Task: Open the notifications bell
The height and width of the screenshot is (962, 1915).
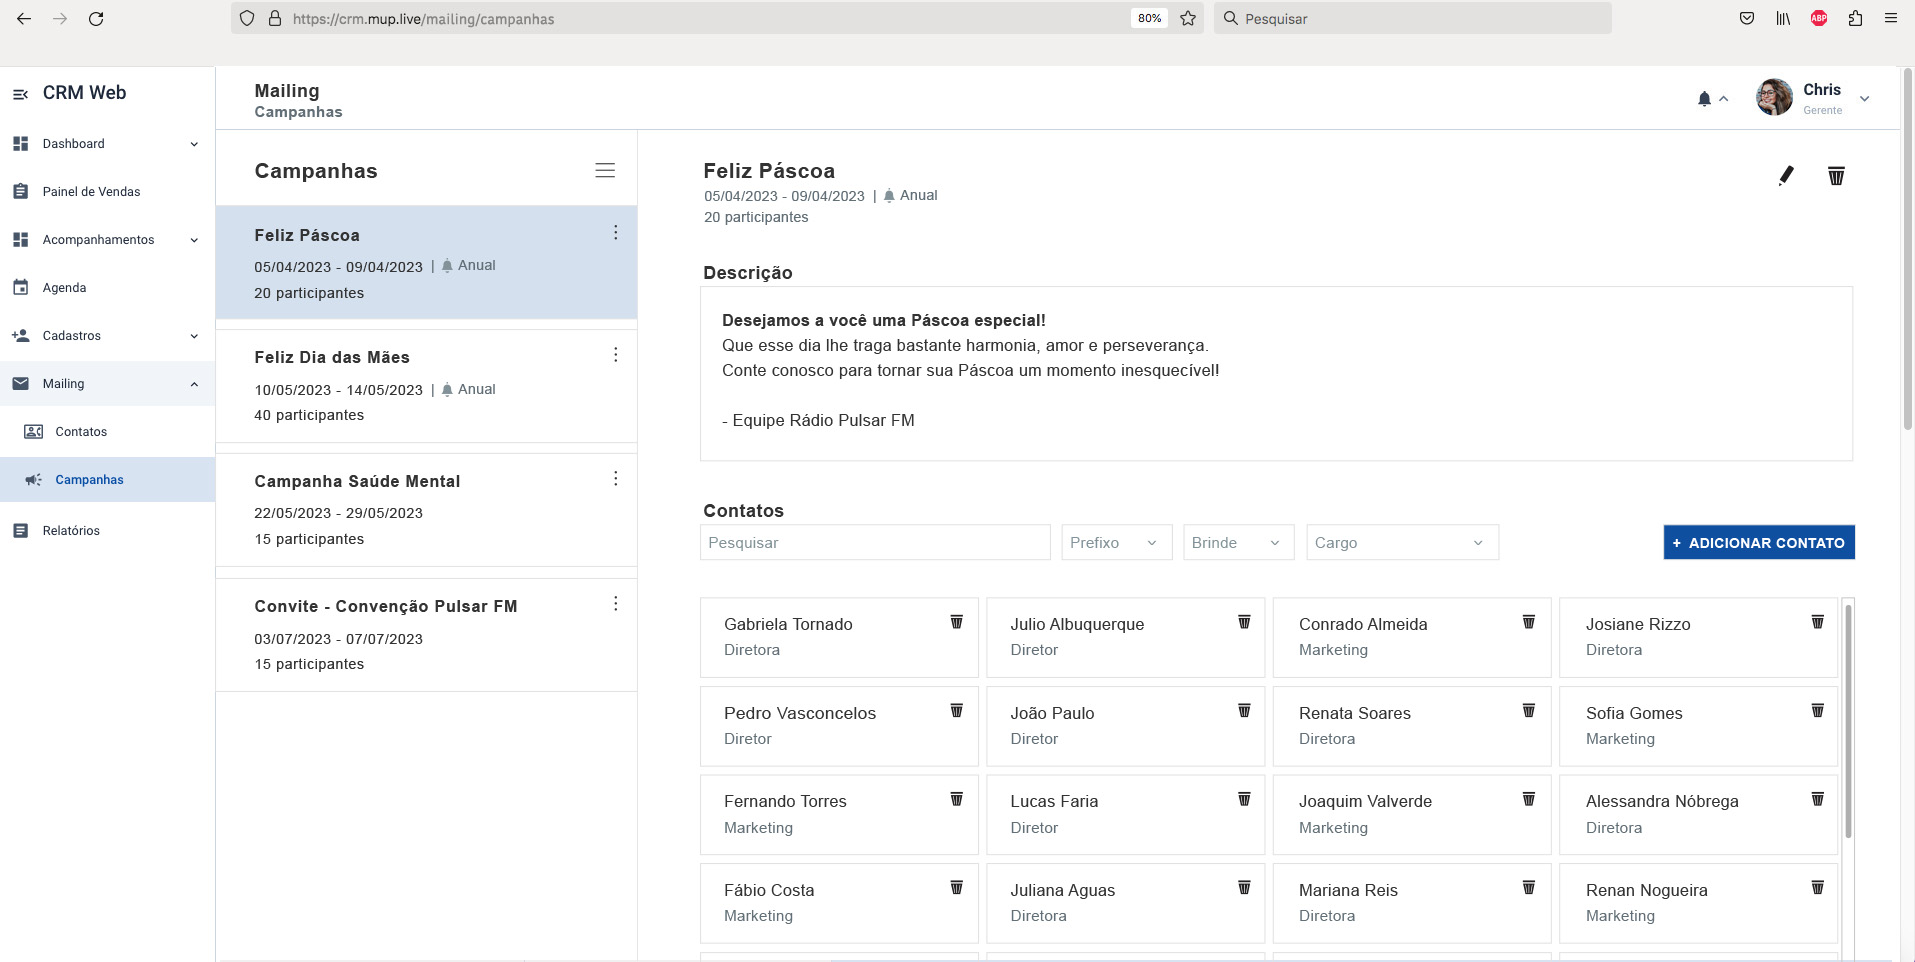Action: 1704,99
